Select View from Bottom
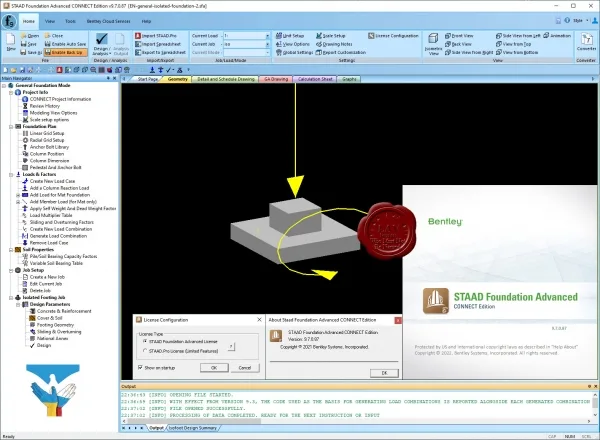Viewport: 600px width, 440px height. click(517, 52)
